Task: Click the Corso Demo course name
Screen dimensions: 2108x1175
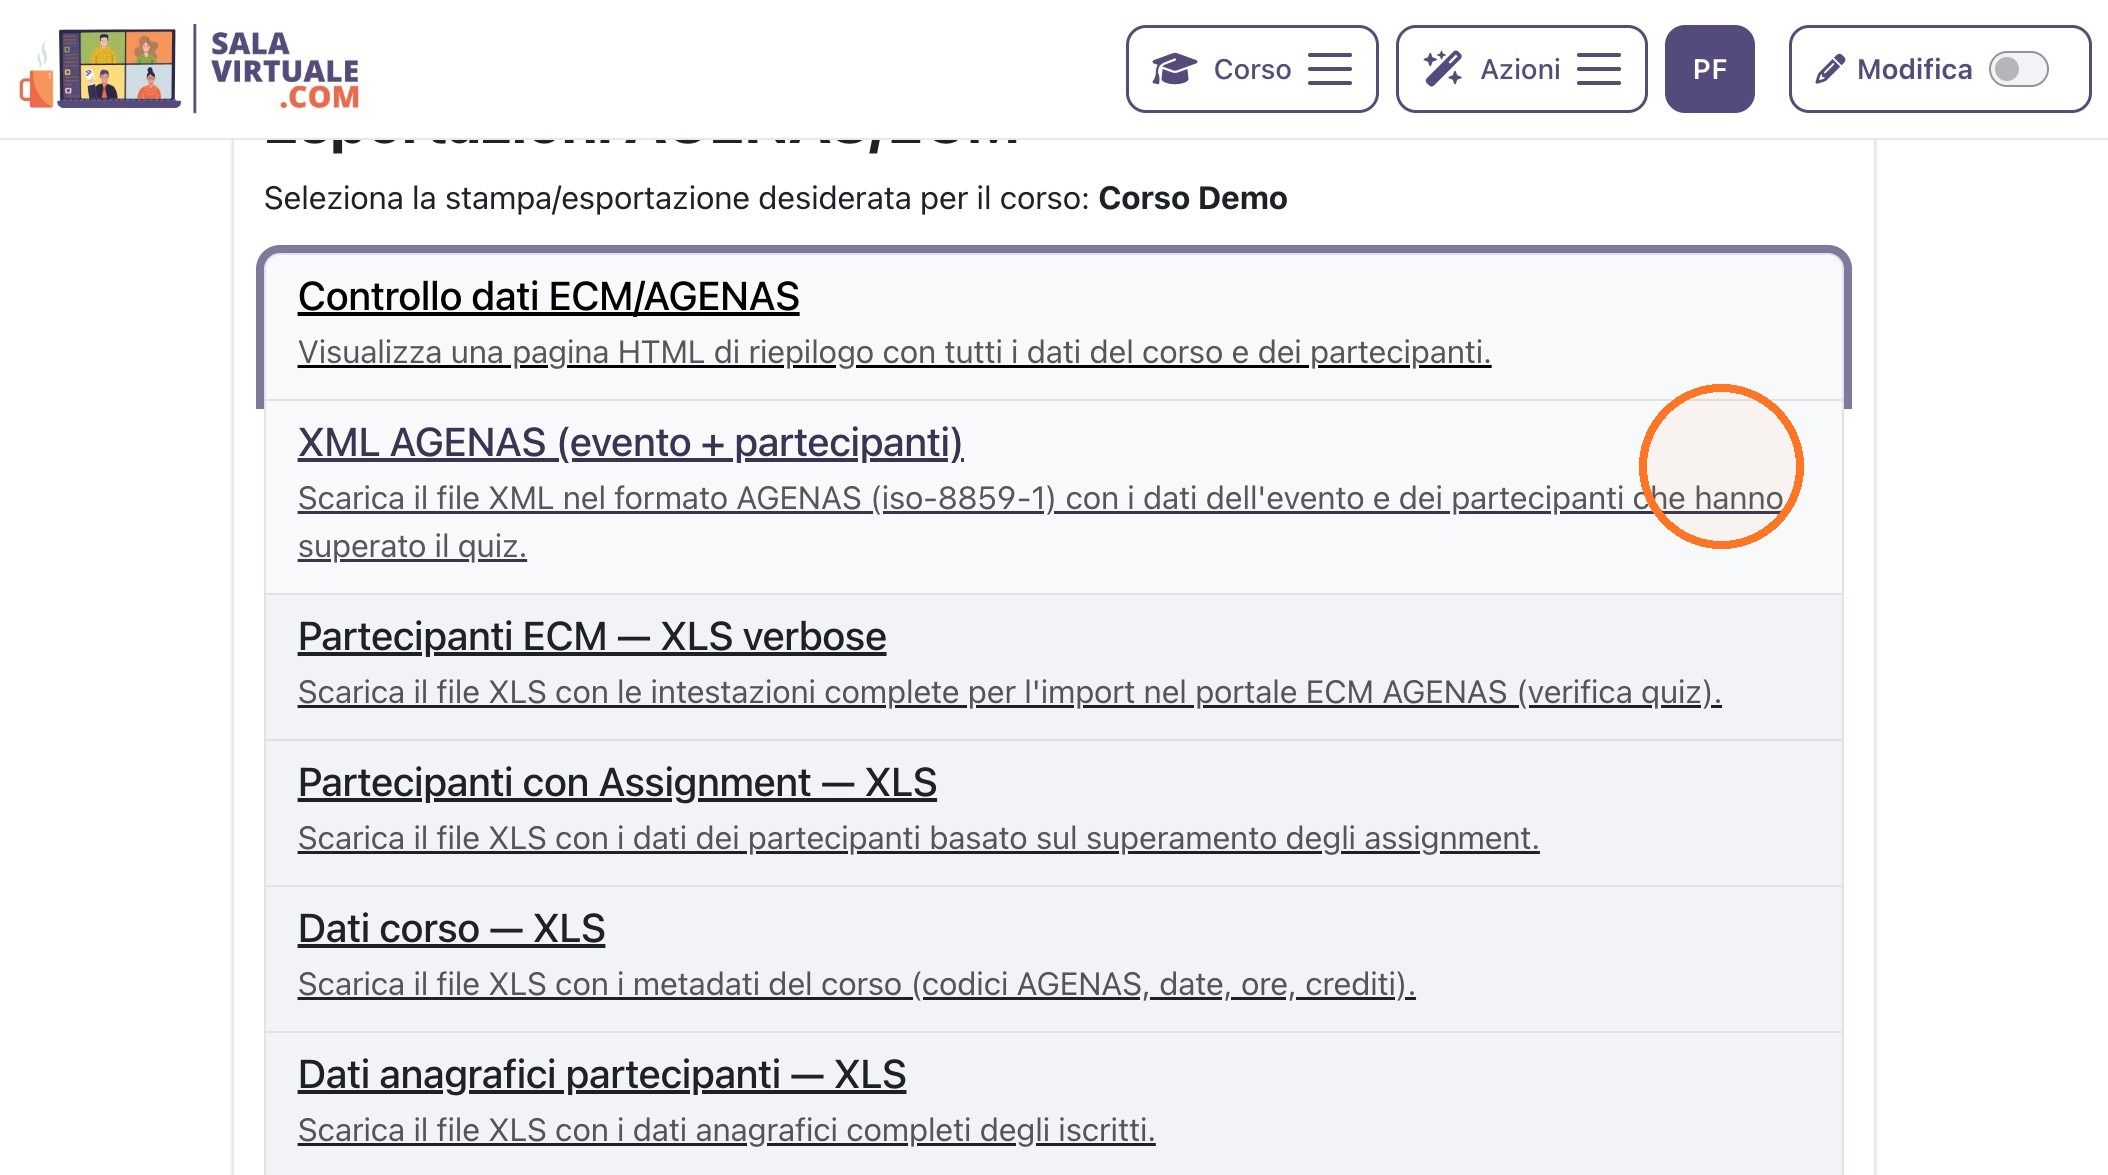Action: [x=1193, y=198]
